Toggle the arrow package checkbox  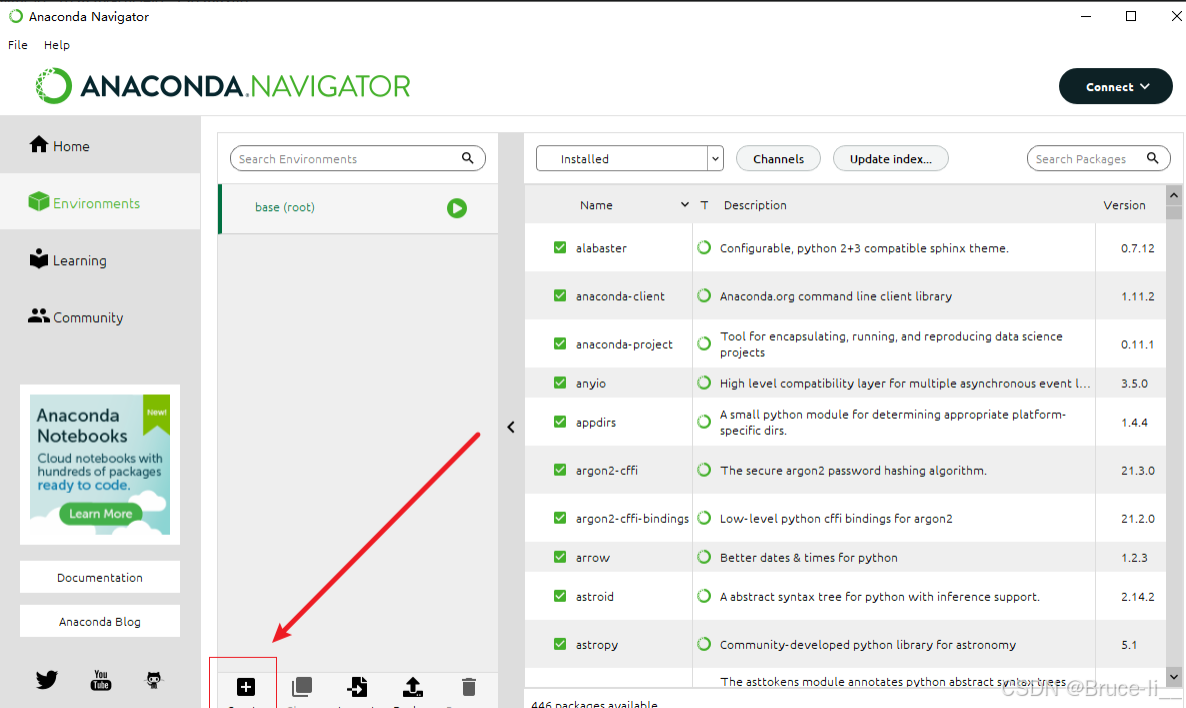(x=560, y=557)
